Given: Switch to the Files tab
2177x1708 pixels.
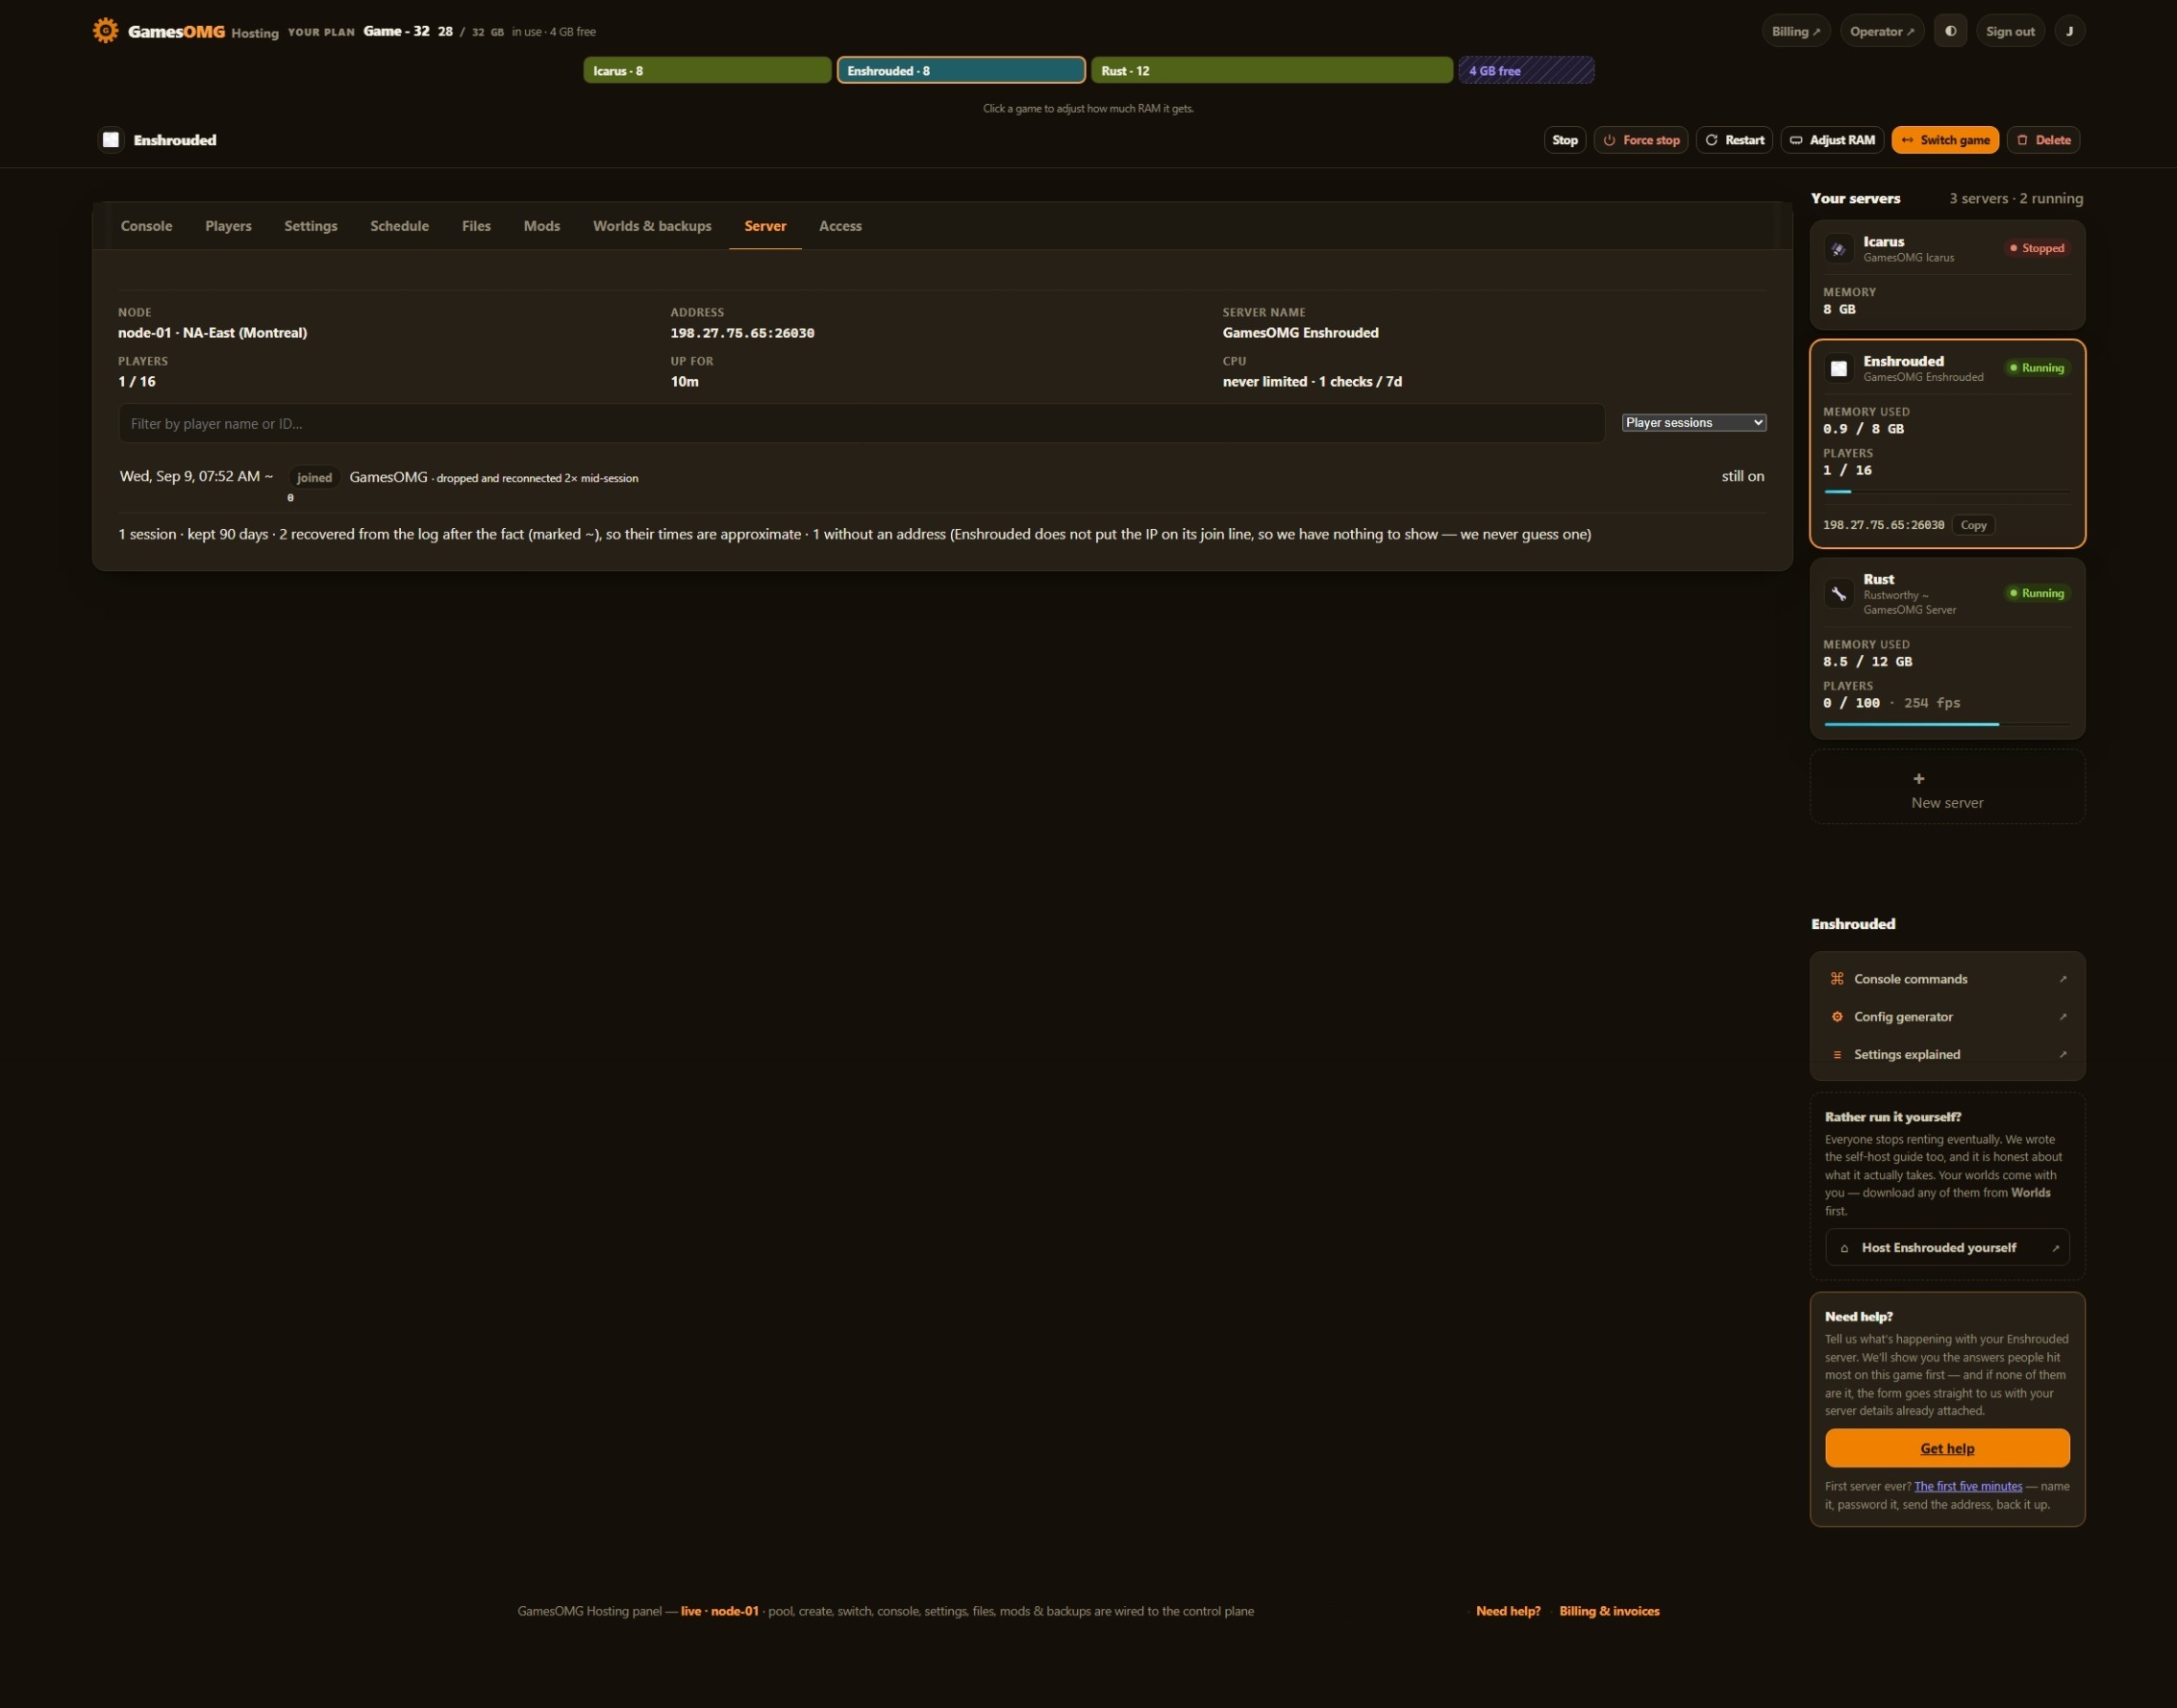Looking at the screenshot, I should pyautogui.click(x=476, y=226).
